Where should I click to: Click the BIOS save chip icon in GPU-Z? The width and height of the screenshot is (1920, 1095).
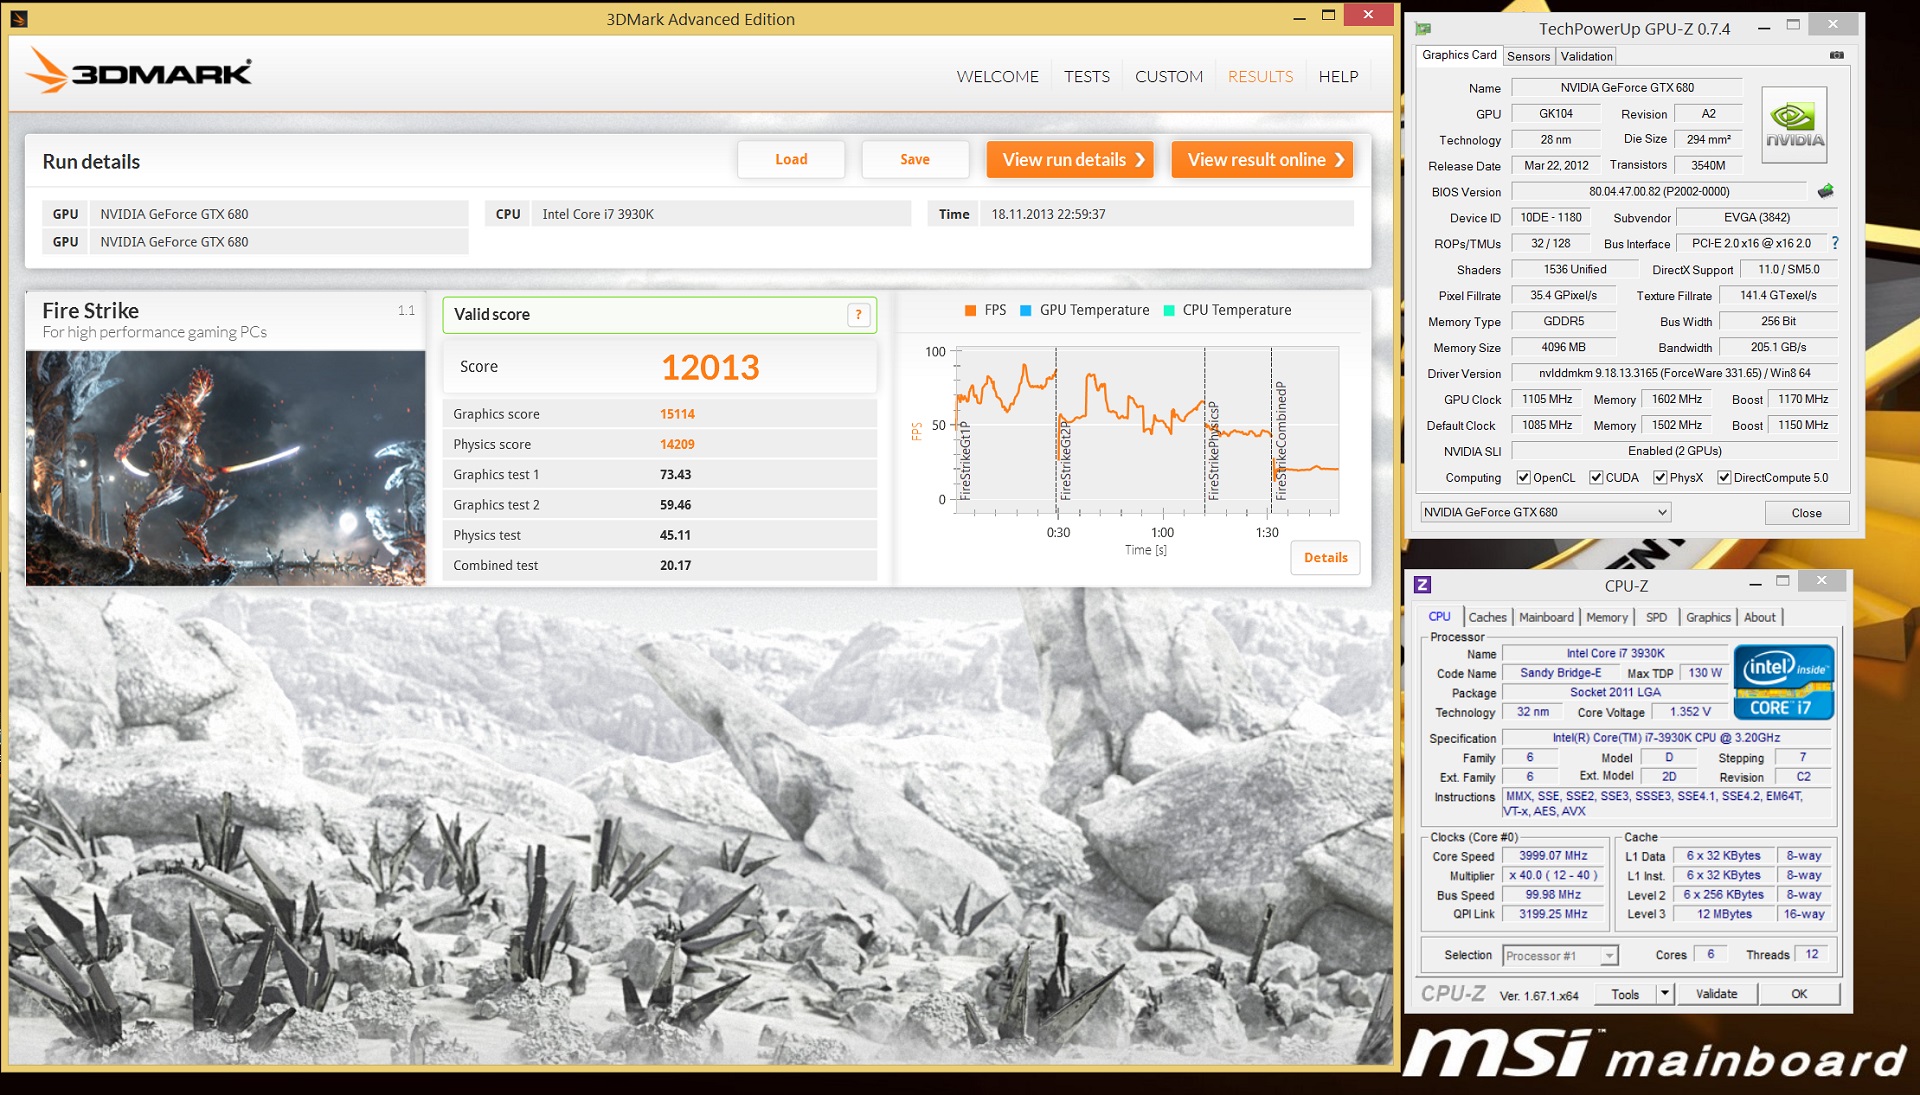coord(1826,191)
